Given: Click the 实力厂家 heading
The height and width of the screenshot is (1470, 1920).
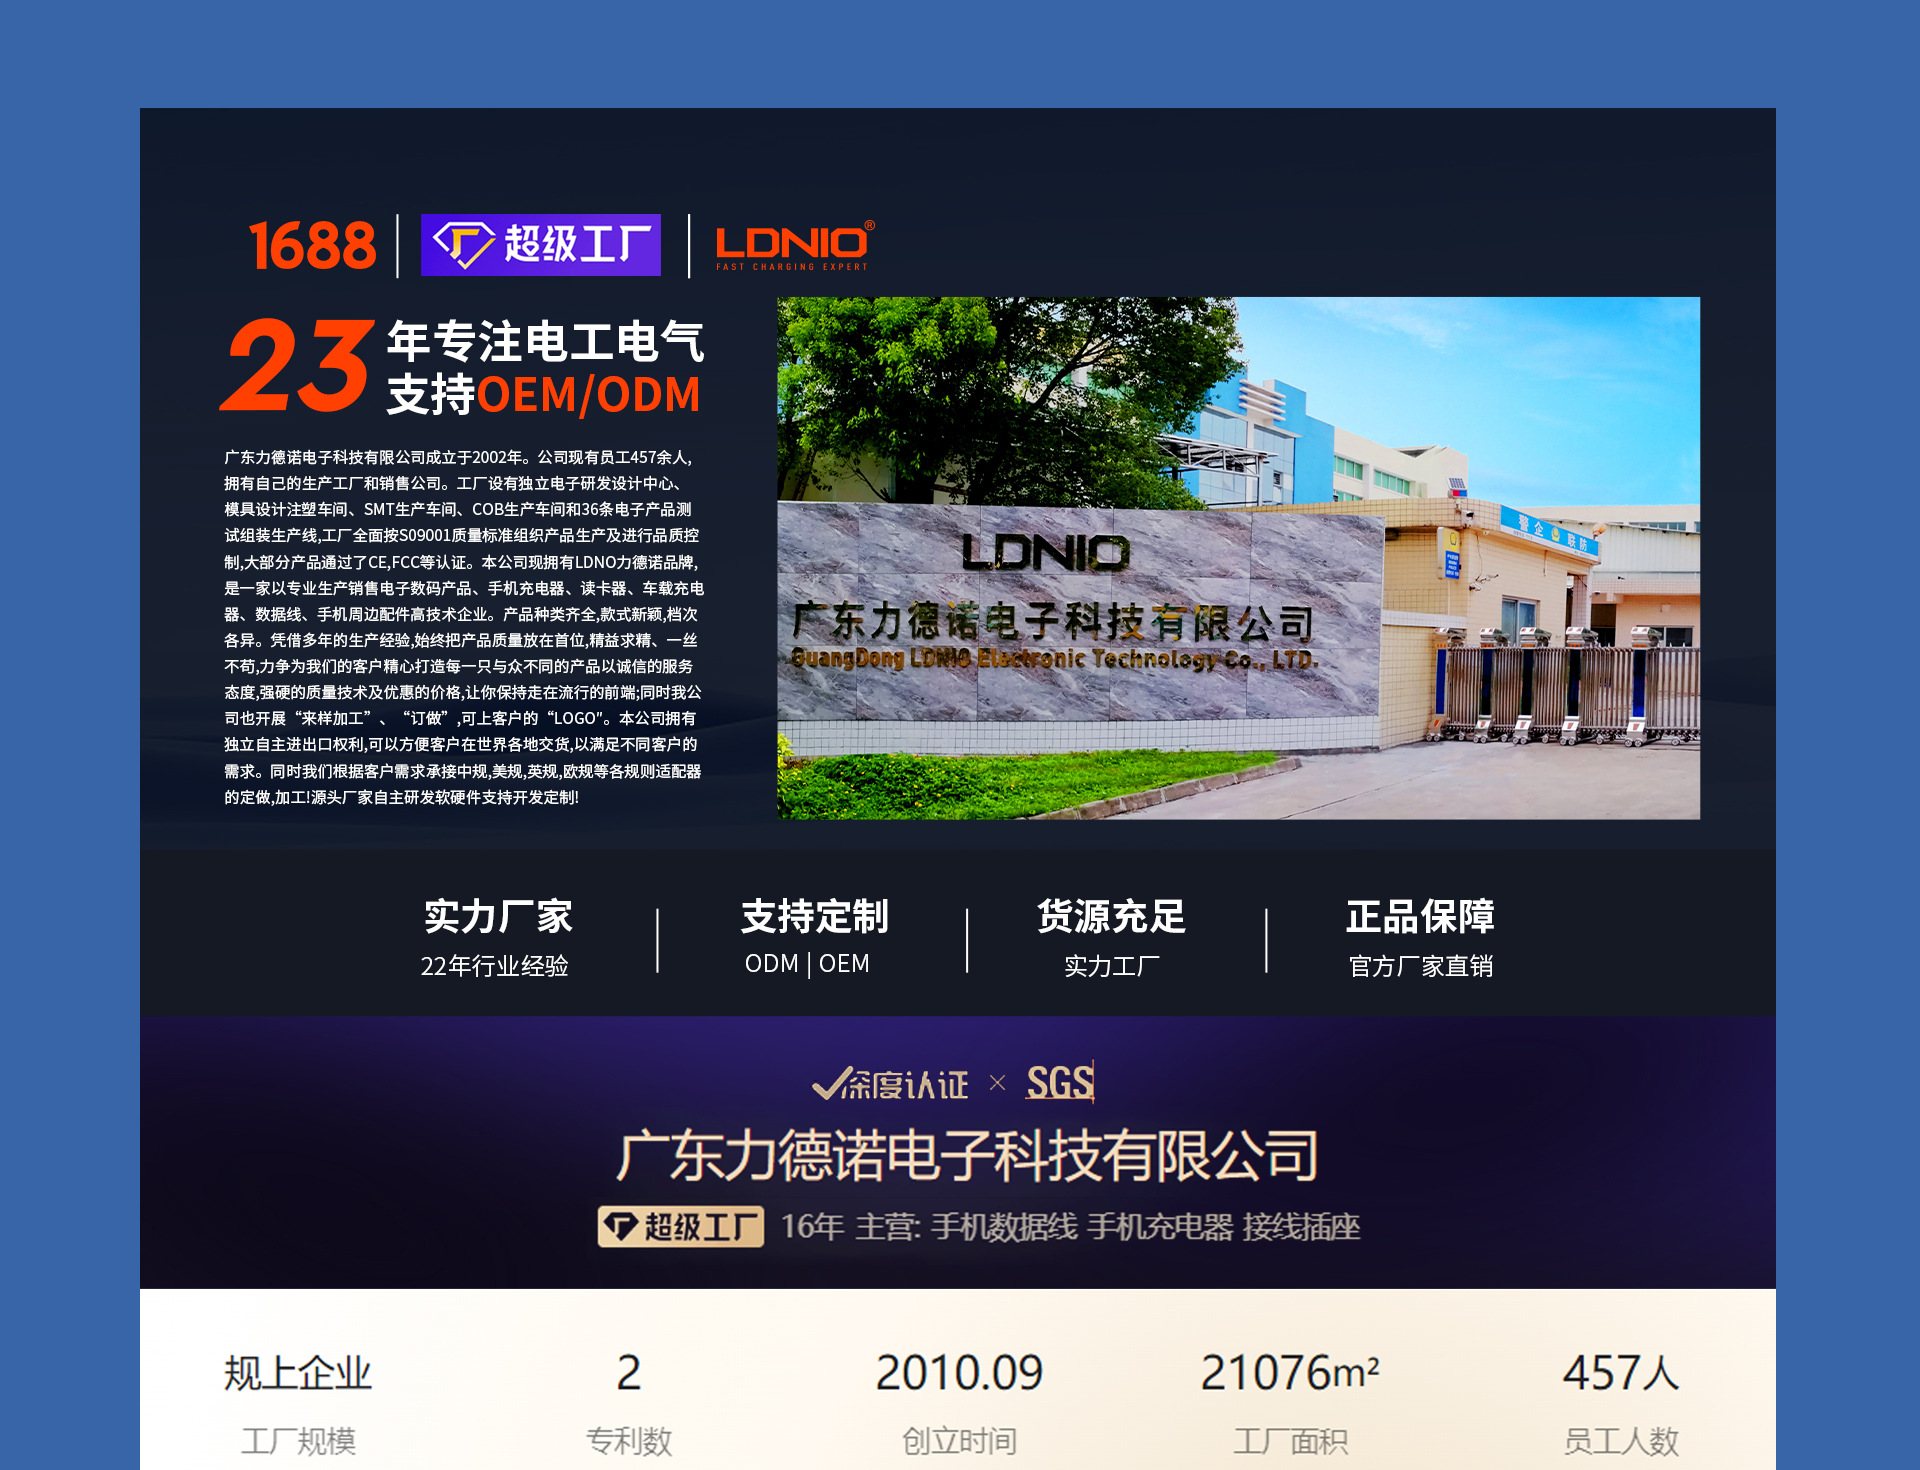Looking at the screenshot, I should [x=498, y=917].
